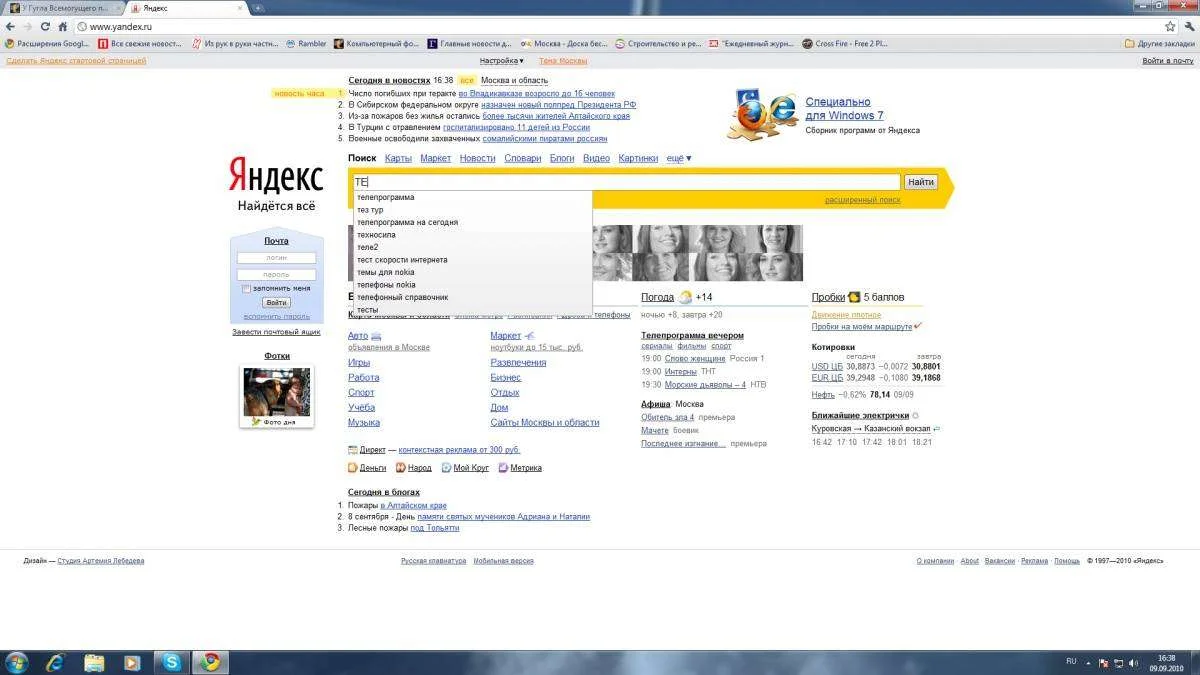Click the RU language indicator in taskbar
The width and height of the screenshot is (1200, 675).
(1071, 661)
